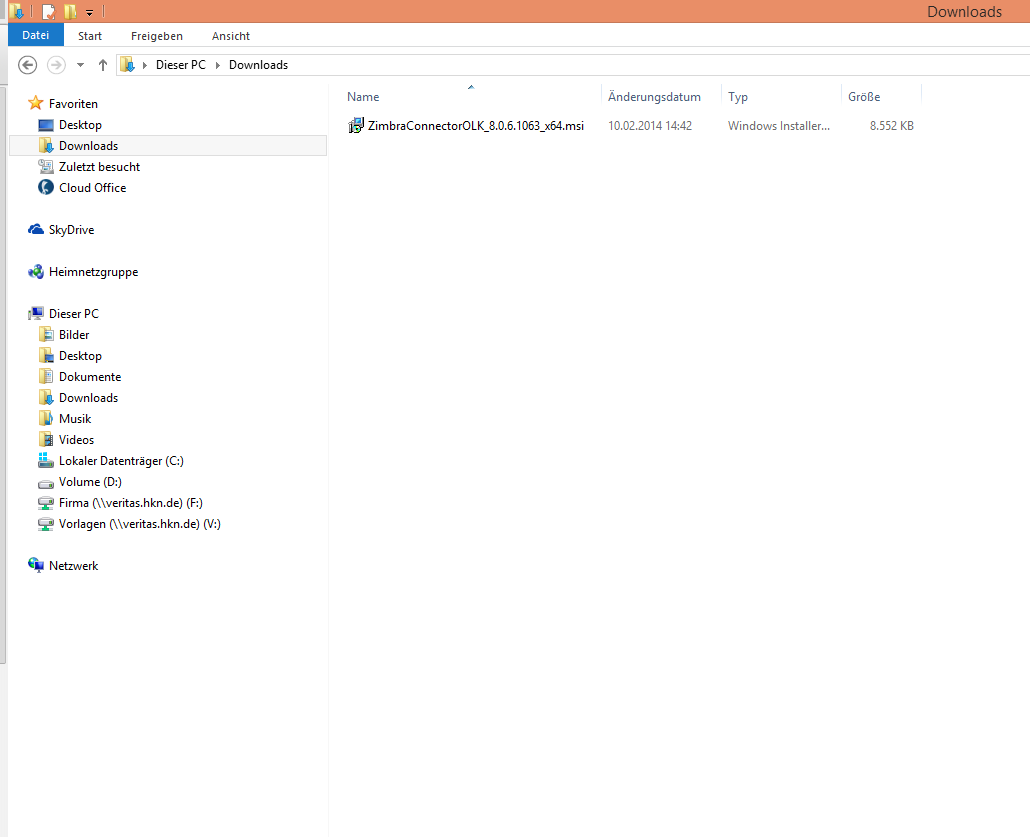The image size is (1030, 837).
Task: Open Netzwerk in navigation pane
Action: click(x=73, y=566)
